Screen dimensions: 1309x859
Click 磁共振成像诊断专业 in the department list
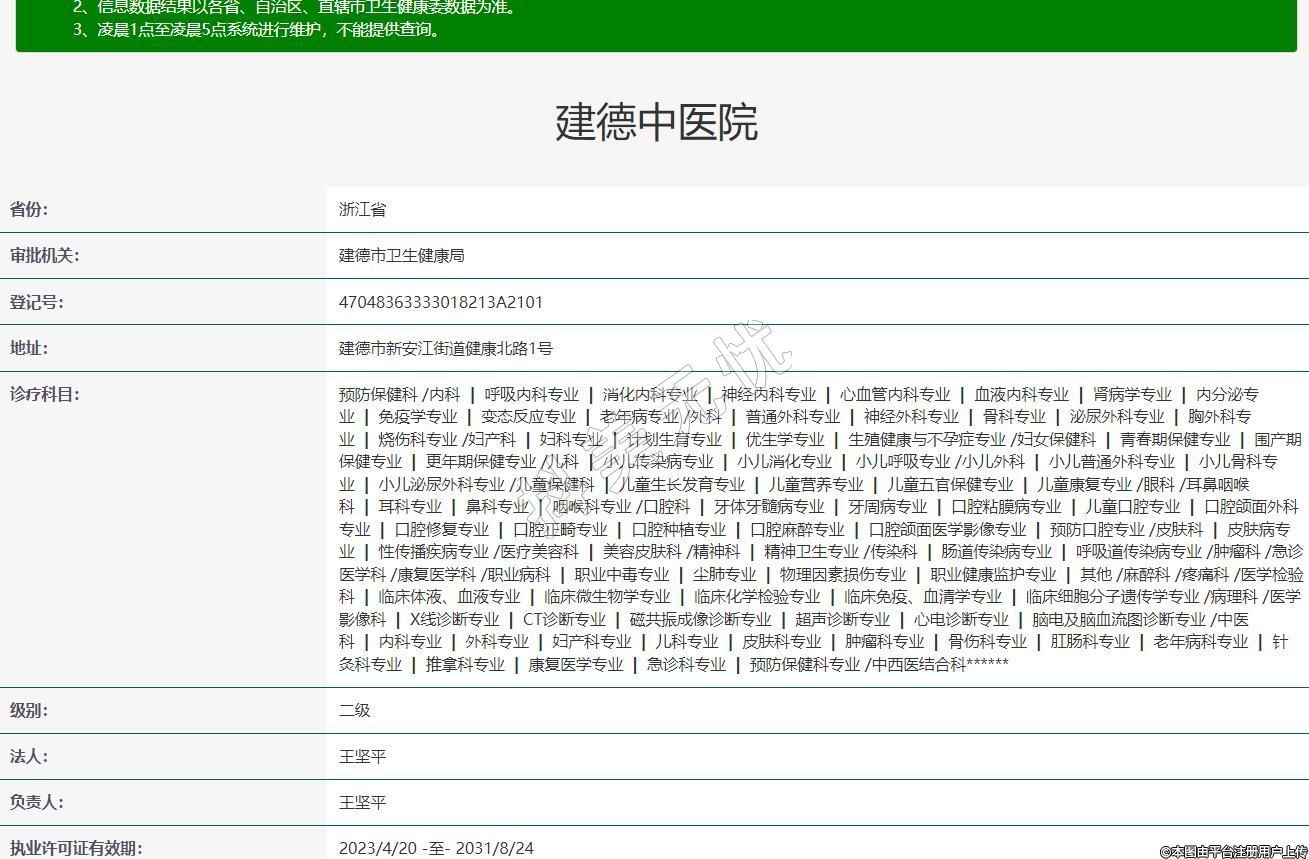click(x=700, y=619)
